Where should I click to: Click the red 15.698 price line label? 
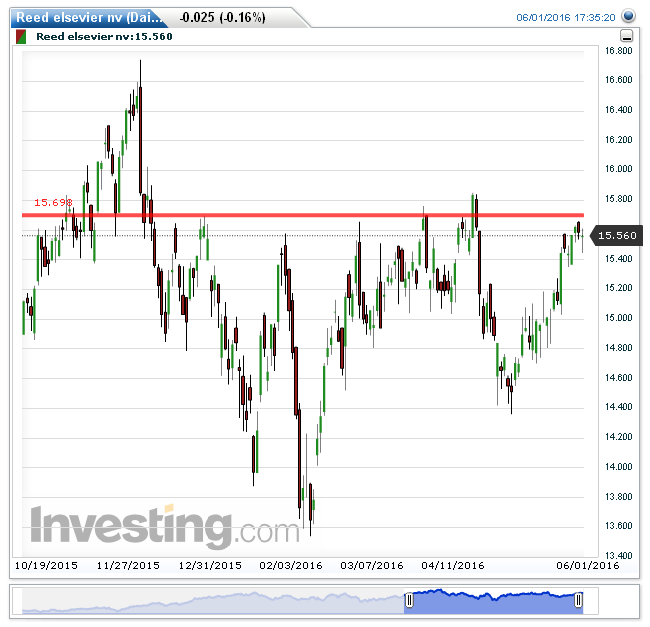click(53, 202)
